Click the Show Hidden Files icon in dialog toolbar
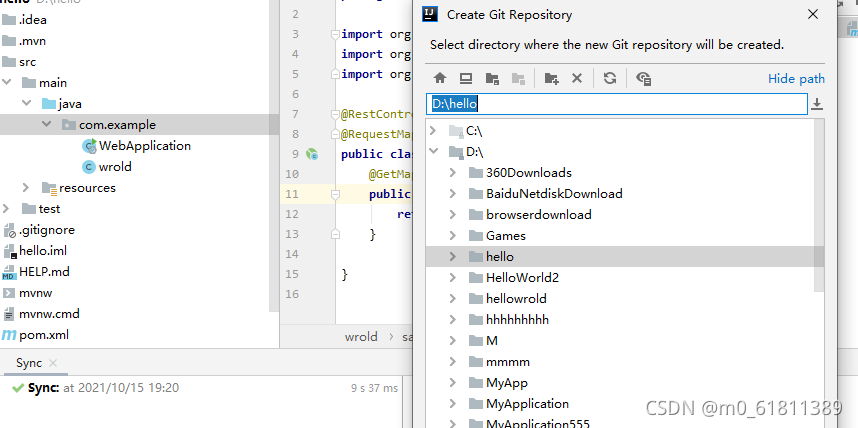858x428 pixels. [644, 78]
